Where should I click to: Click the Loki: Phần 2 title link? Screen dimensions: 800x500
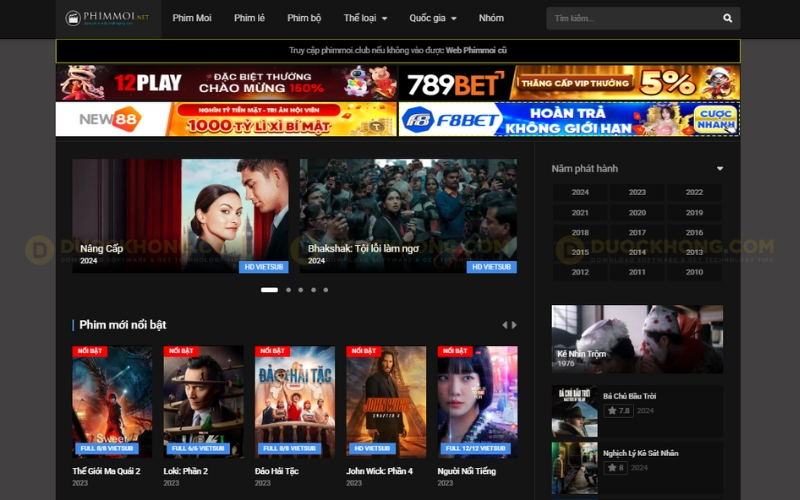pyautogui.click(x=186, y=471)
